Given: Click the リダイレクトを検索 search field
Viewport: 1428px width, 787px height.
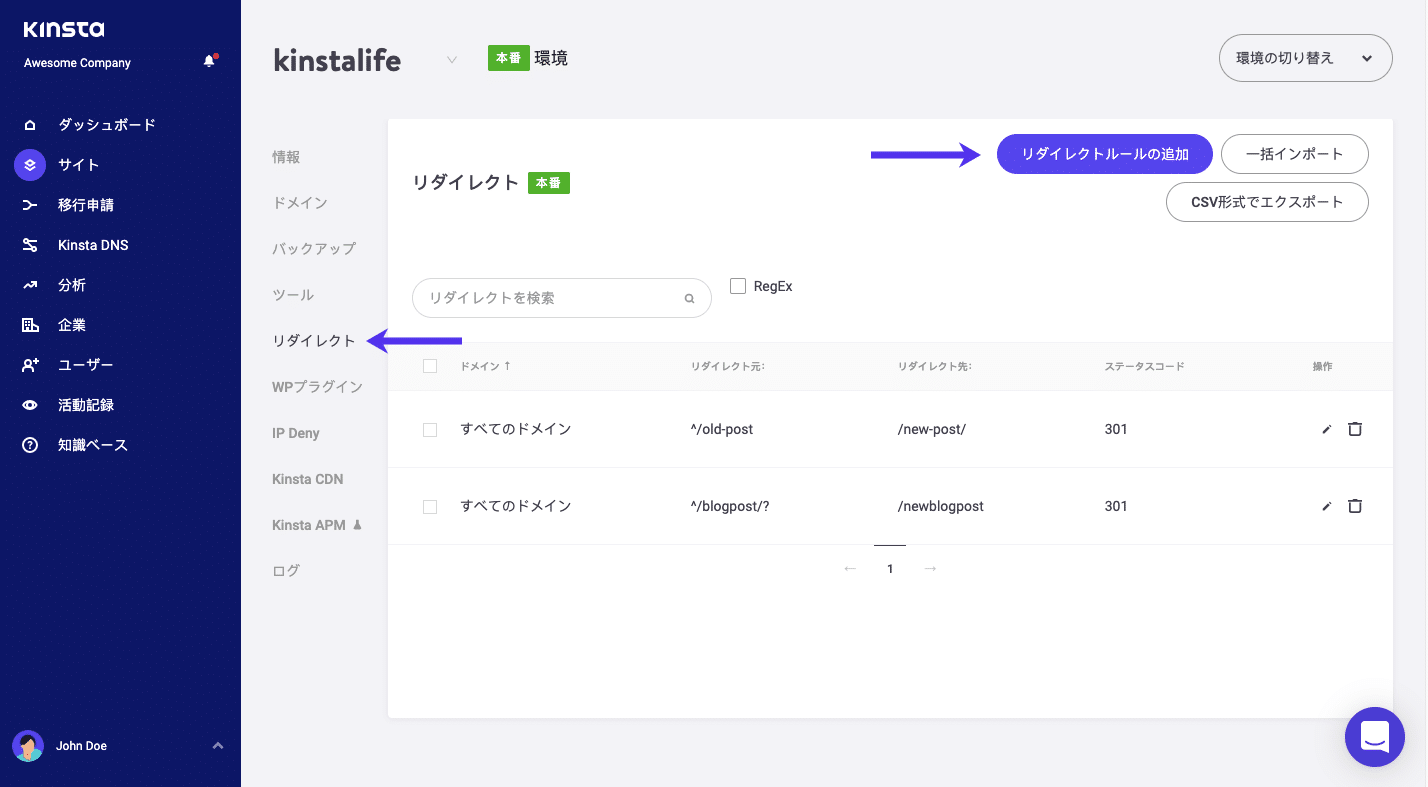Looking at the screenshot, I should click(545, 297).
